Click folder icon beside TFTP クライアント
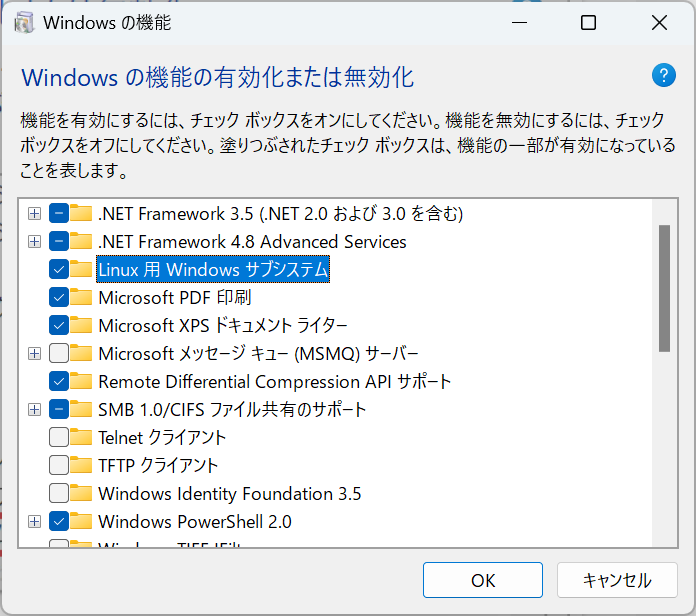Image resolution: width=696 pixels, height=616 pixels. (x=81, y=465)
